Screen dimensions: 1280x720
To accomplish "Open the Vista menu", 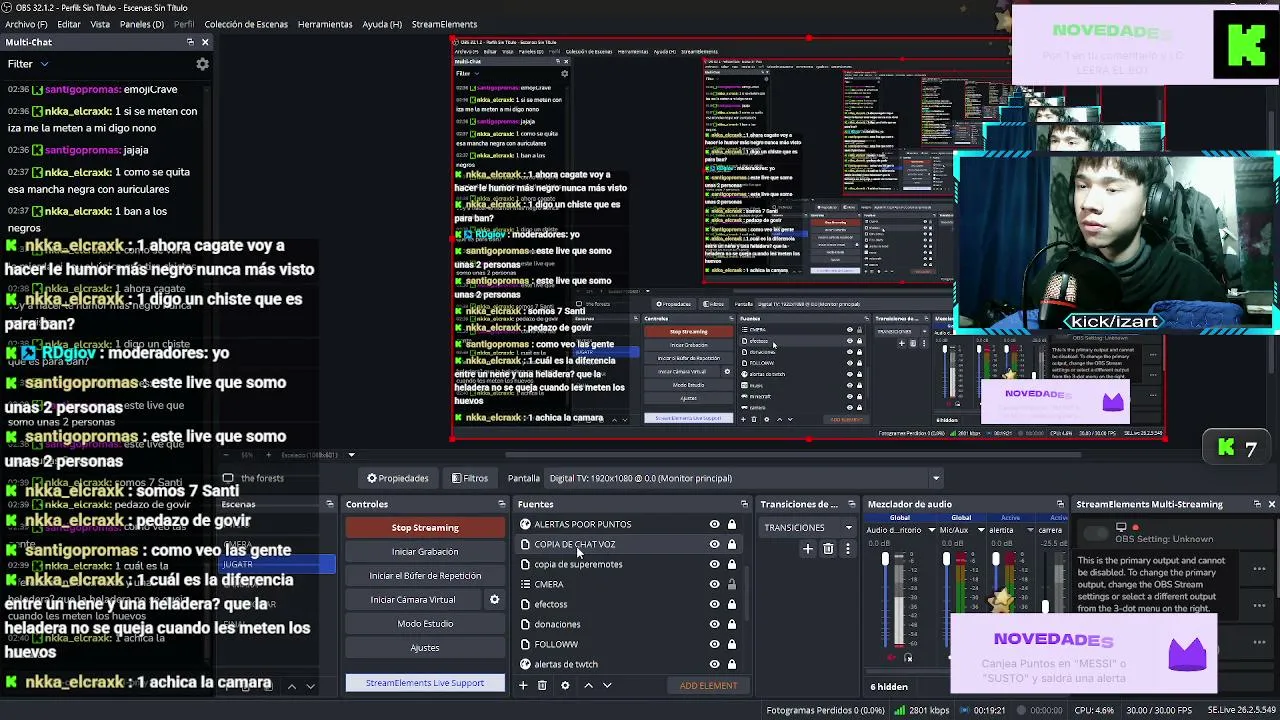I will [x=100, y=24].
